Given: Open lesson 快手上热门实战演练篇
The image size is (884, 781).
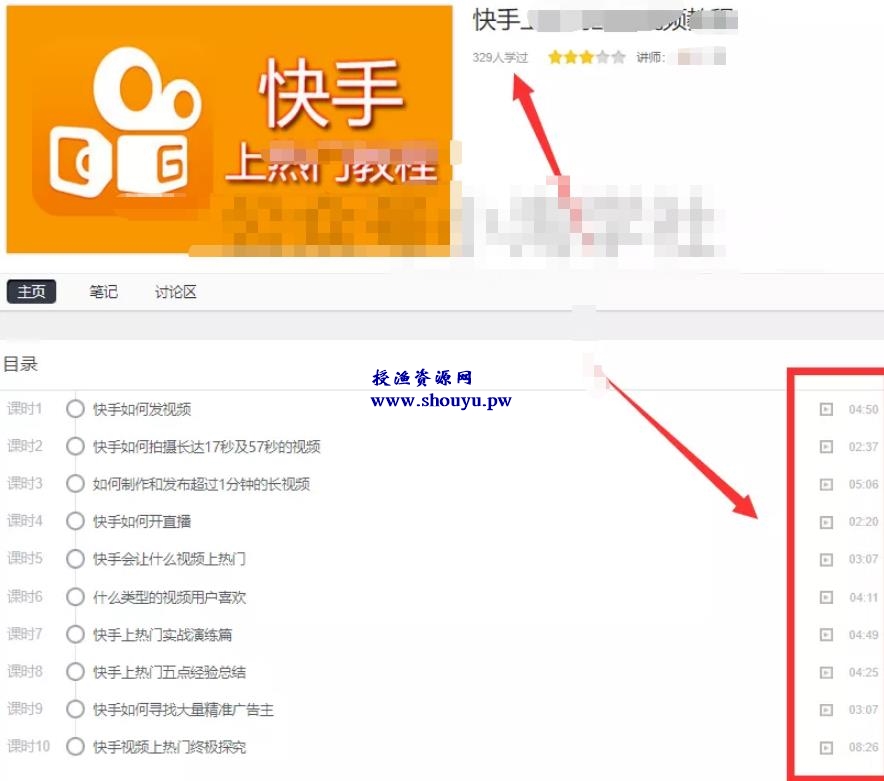Looking at the screenshot, I should tap(162, 634).
